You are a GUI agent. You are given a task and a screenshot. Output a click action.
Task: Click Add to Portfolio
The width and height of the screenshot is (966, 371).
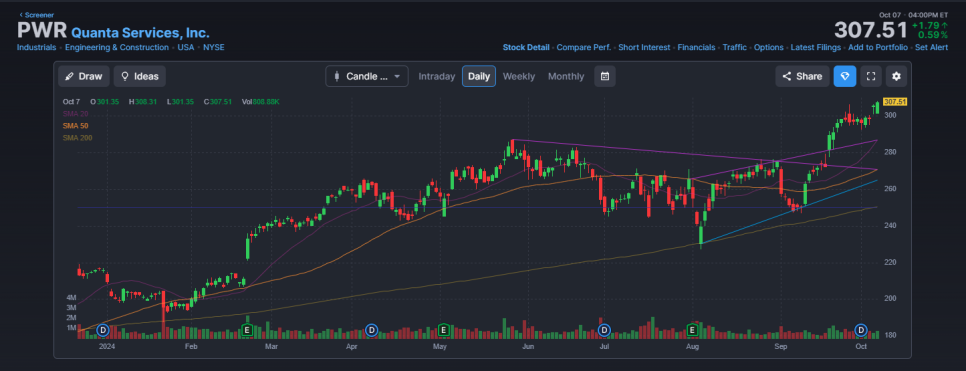(x=877, y=47)
